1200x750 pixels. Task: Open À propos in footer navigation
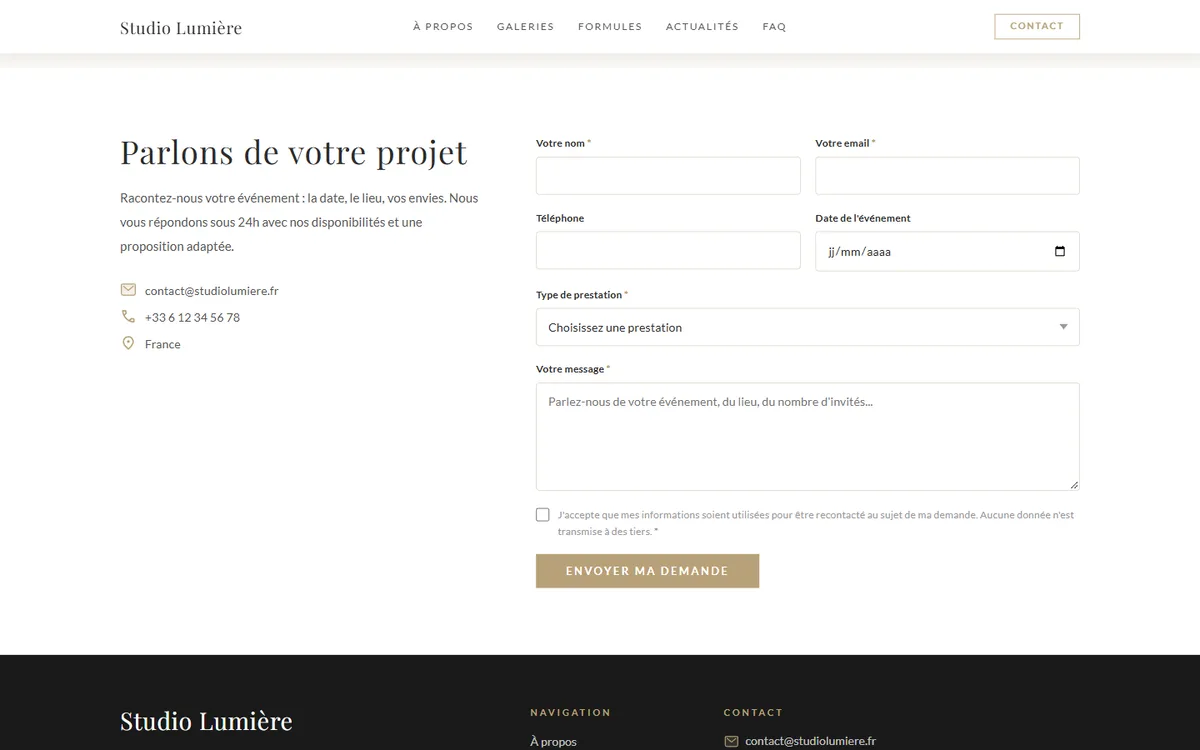[x=553, y=742]
